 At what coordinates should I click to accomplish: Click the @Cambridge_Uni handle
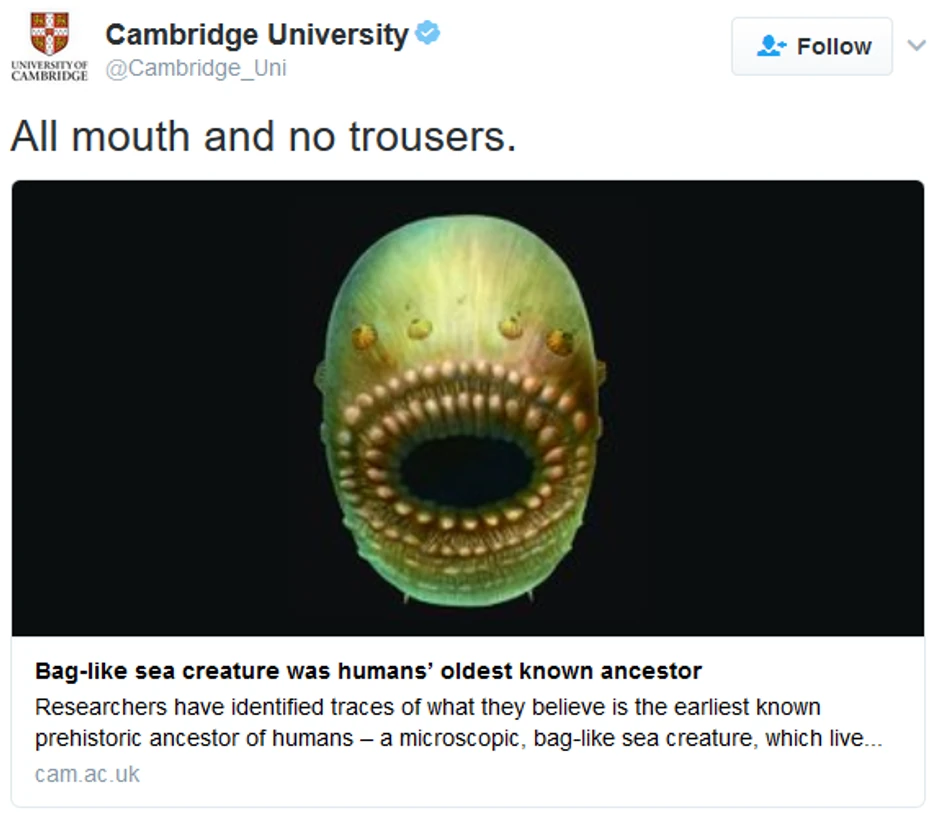click(x=196, y=70)
